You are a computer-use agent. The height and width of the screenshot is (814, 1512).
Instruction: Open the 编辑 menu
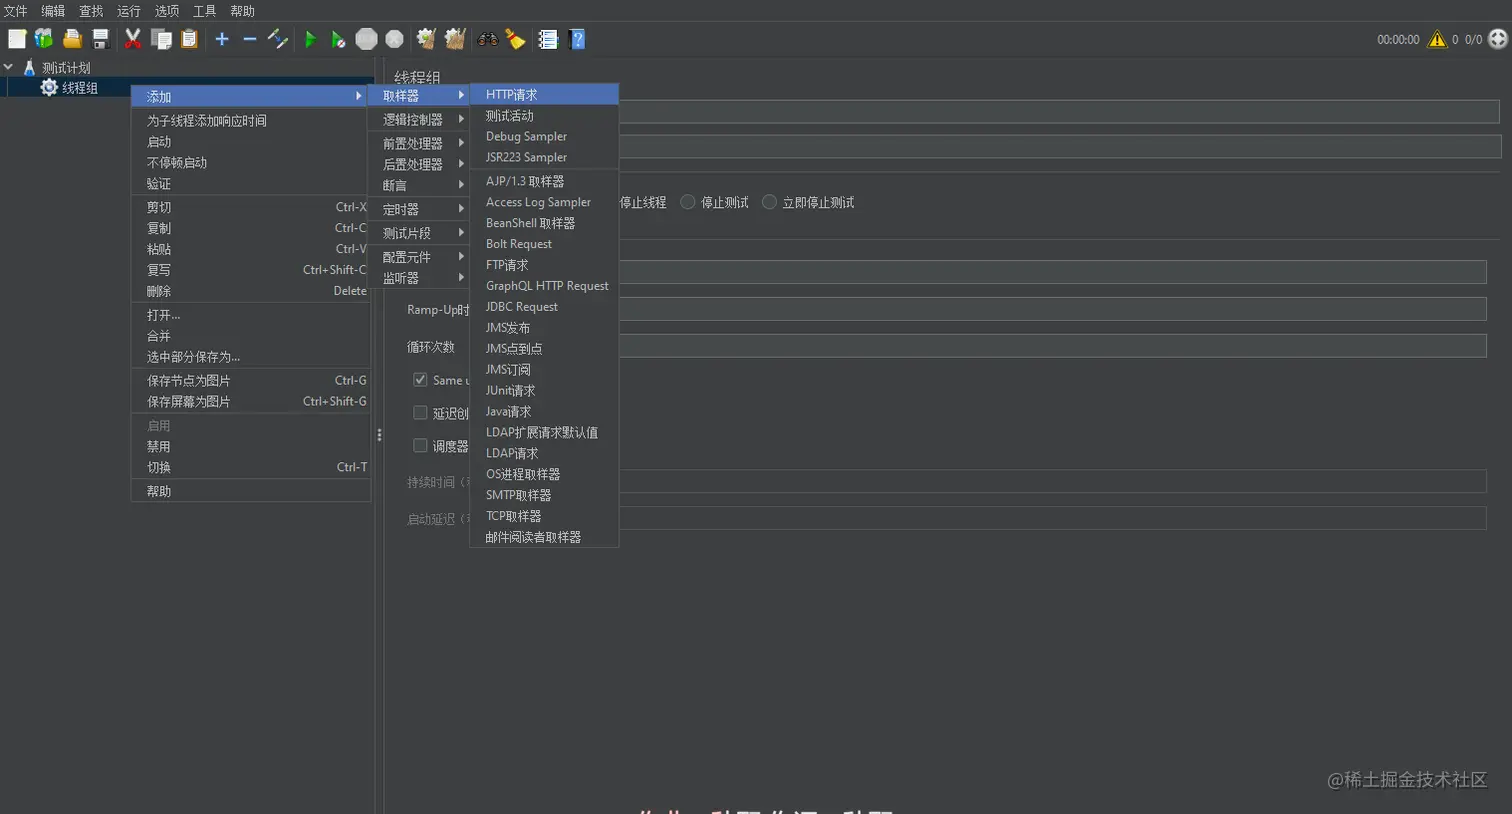tap(53, 11)
